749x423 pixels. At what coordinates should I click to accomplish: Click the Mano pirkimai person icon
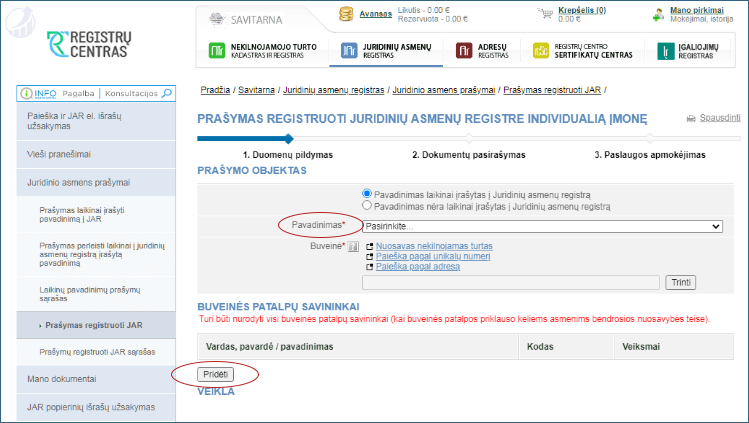tap(658, 14)
